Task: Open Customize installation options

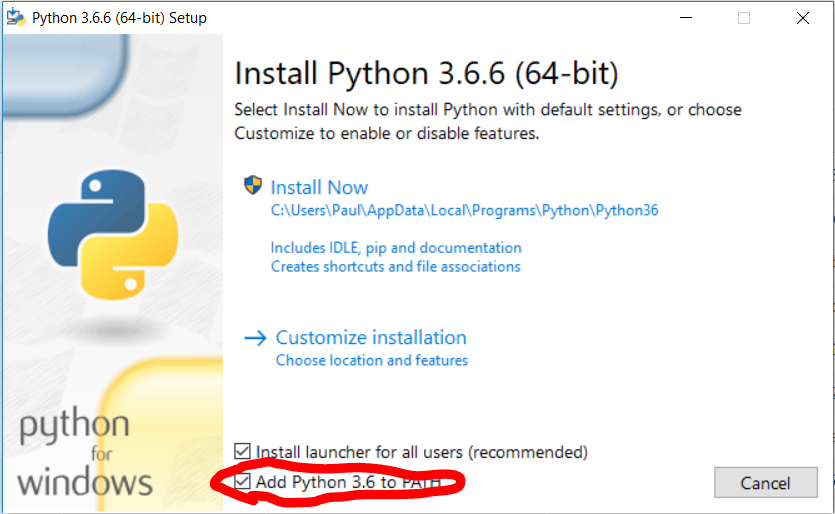Action: (371, 338)
